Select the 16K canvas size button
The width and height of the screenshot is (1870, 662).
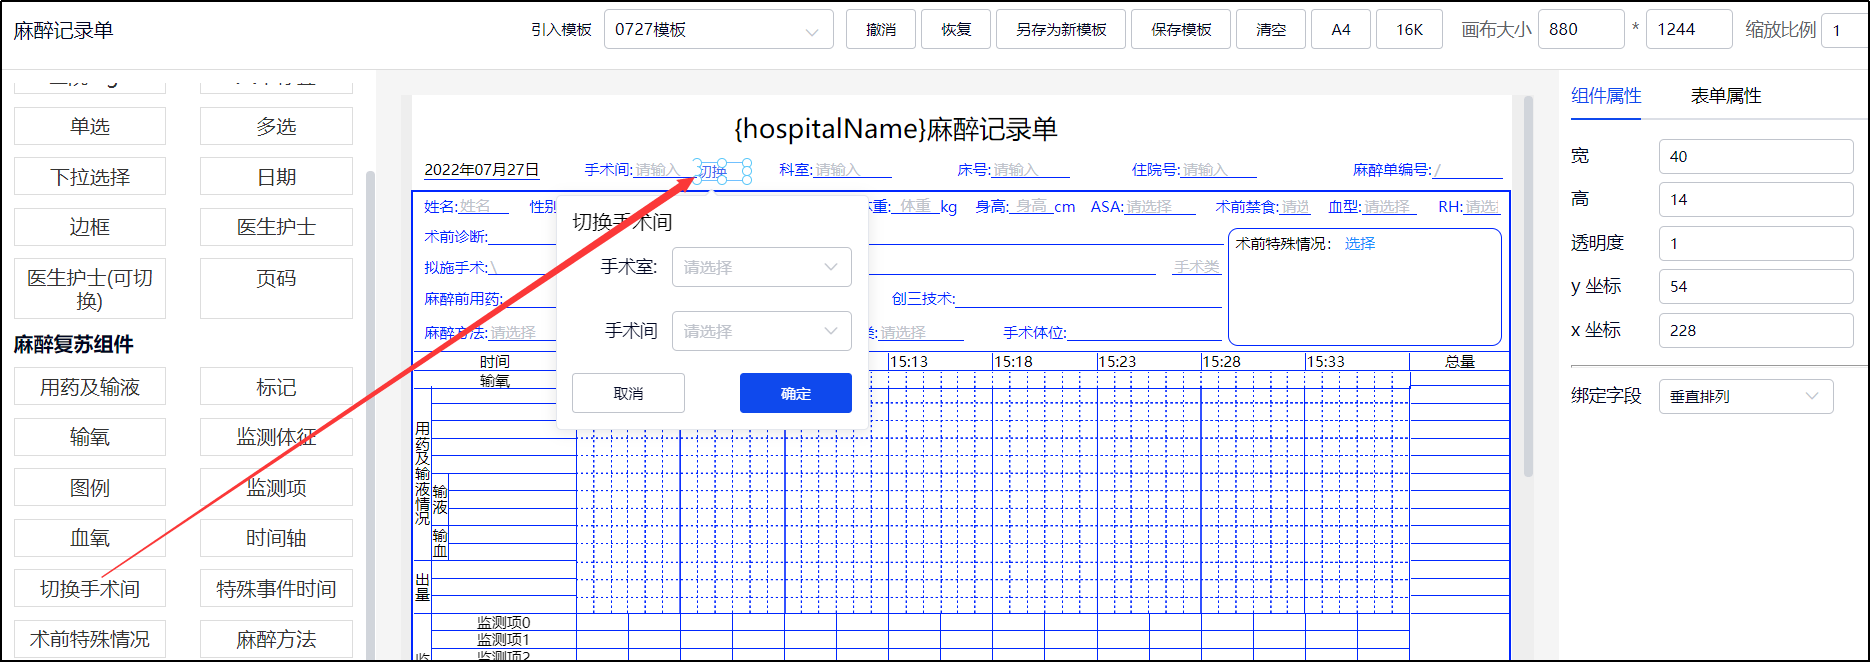coord(1409,30)
